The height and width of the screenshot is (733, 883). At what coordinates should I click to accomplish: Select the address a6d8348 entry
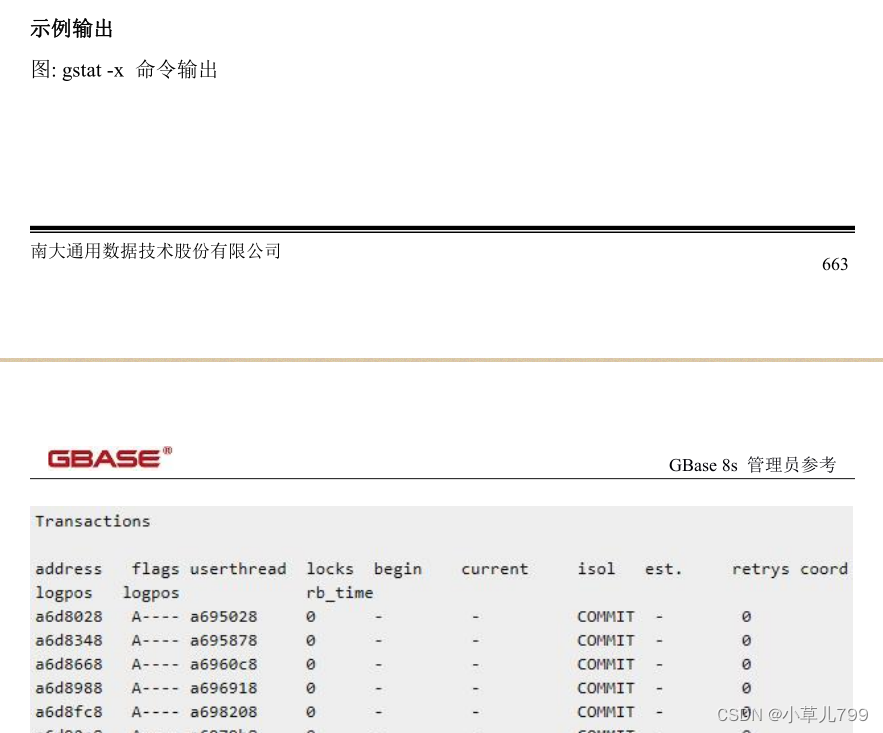coord(67,640)
